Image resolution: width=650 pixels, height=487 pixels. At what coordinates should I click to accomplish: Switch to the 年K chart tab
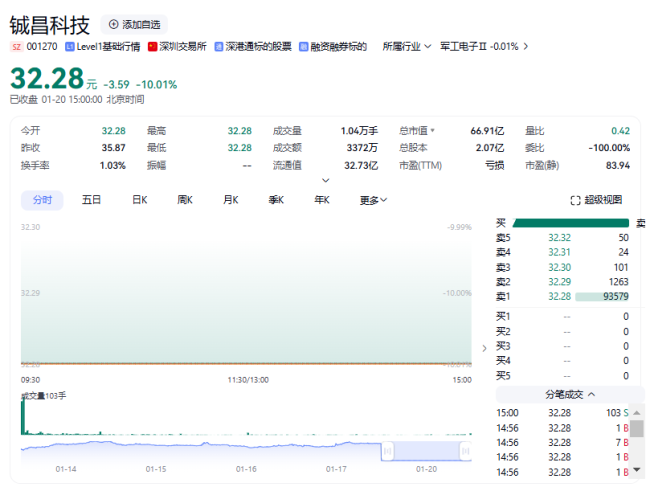coord(322,200)
